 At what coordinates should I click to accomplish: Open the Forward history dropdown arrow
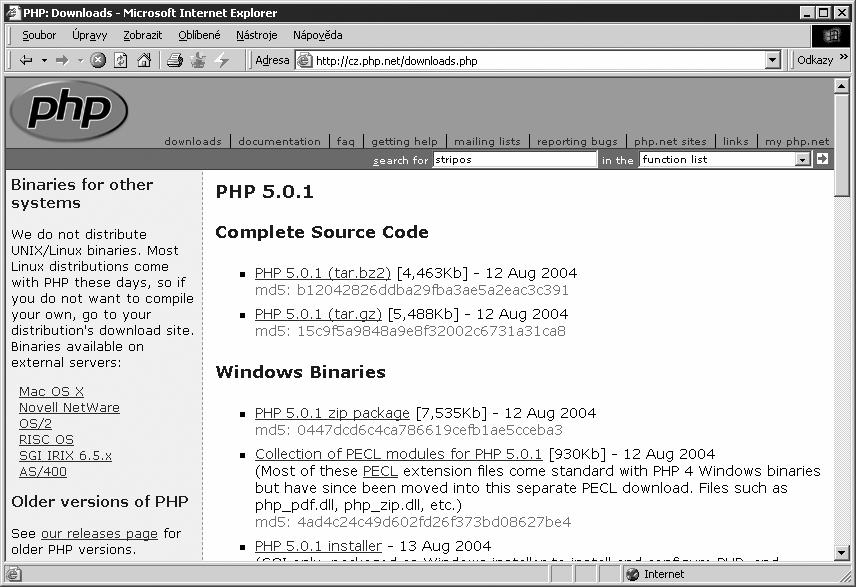point(80,61)
